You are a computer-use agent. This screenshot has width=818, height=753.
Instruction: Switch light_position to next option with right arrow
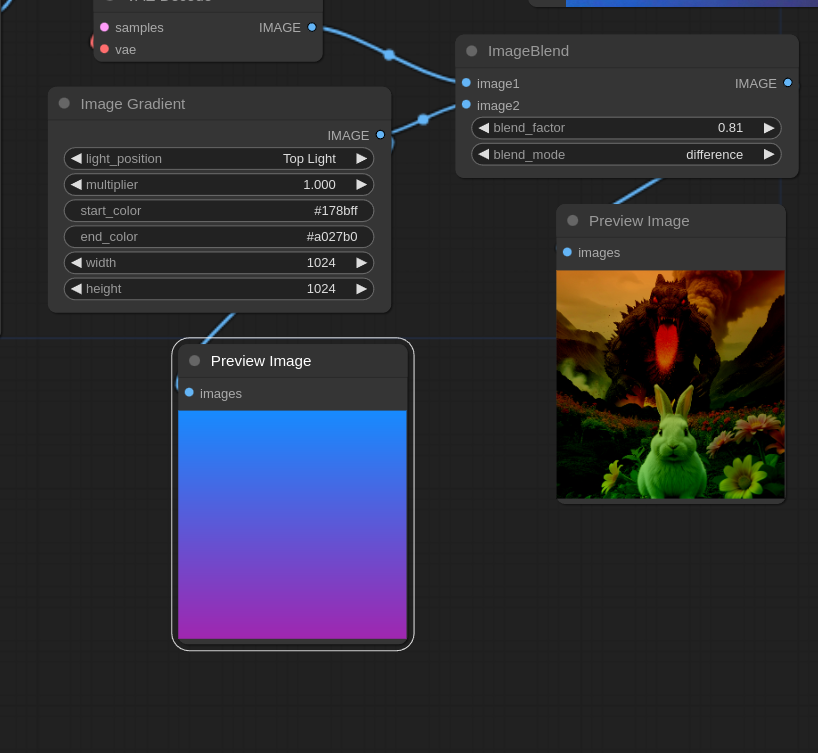(x=361, y=158)
